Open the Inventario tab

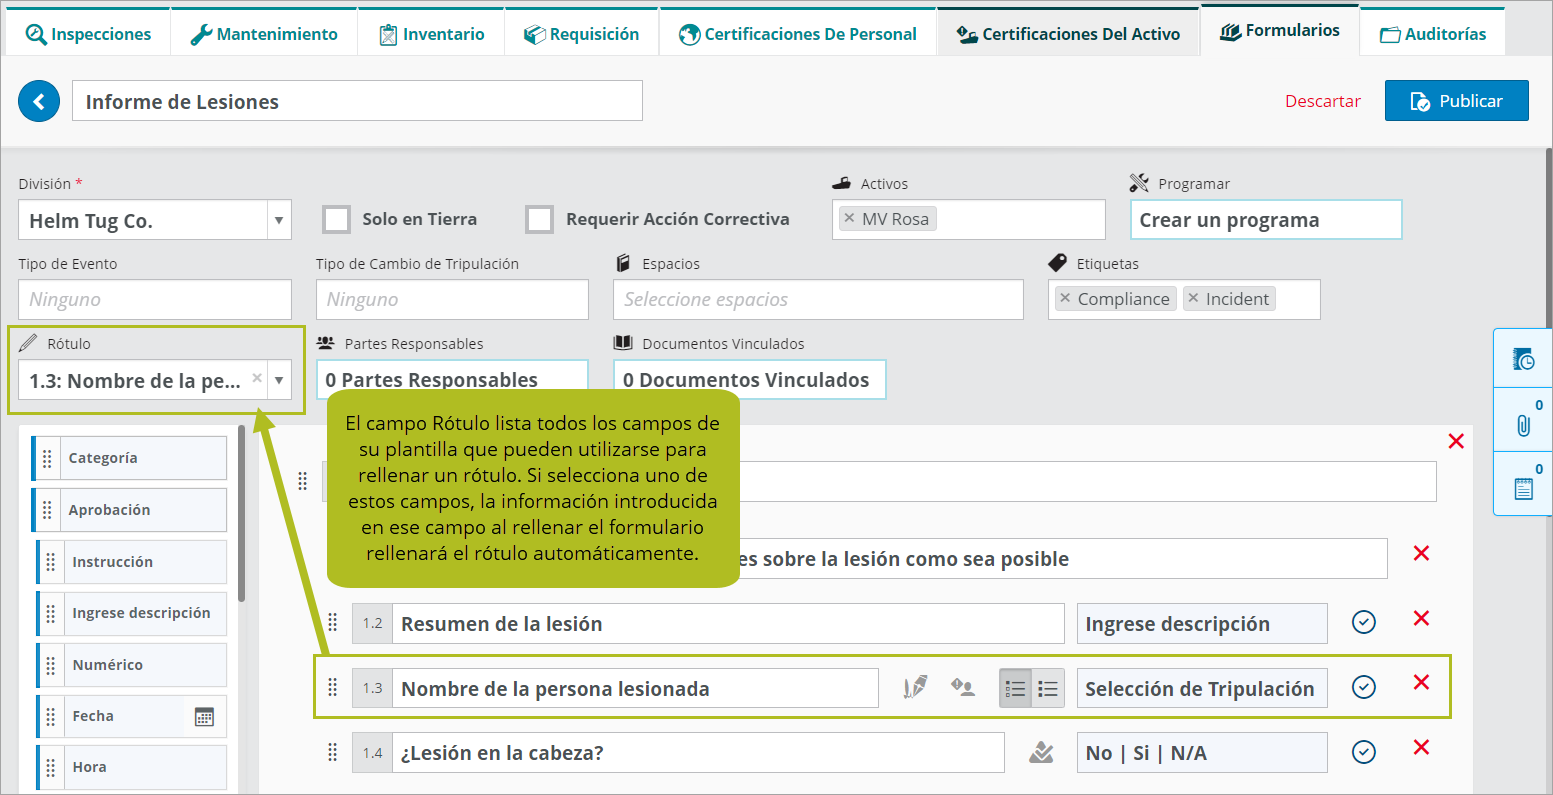(431, 34)
